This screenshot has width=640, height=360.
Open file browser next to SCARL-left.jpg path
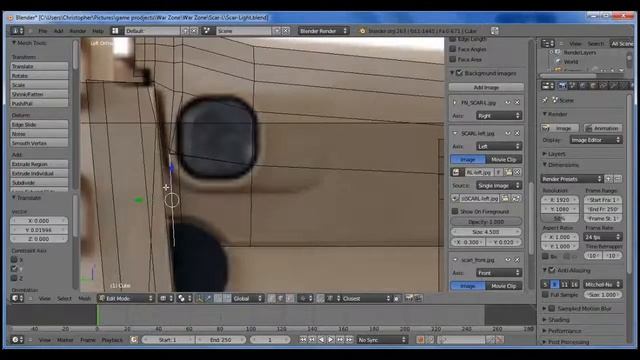[505, 198]
